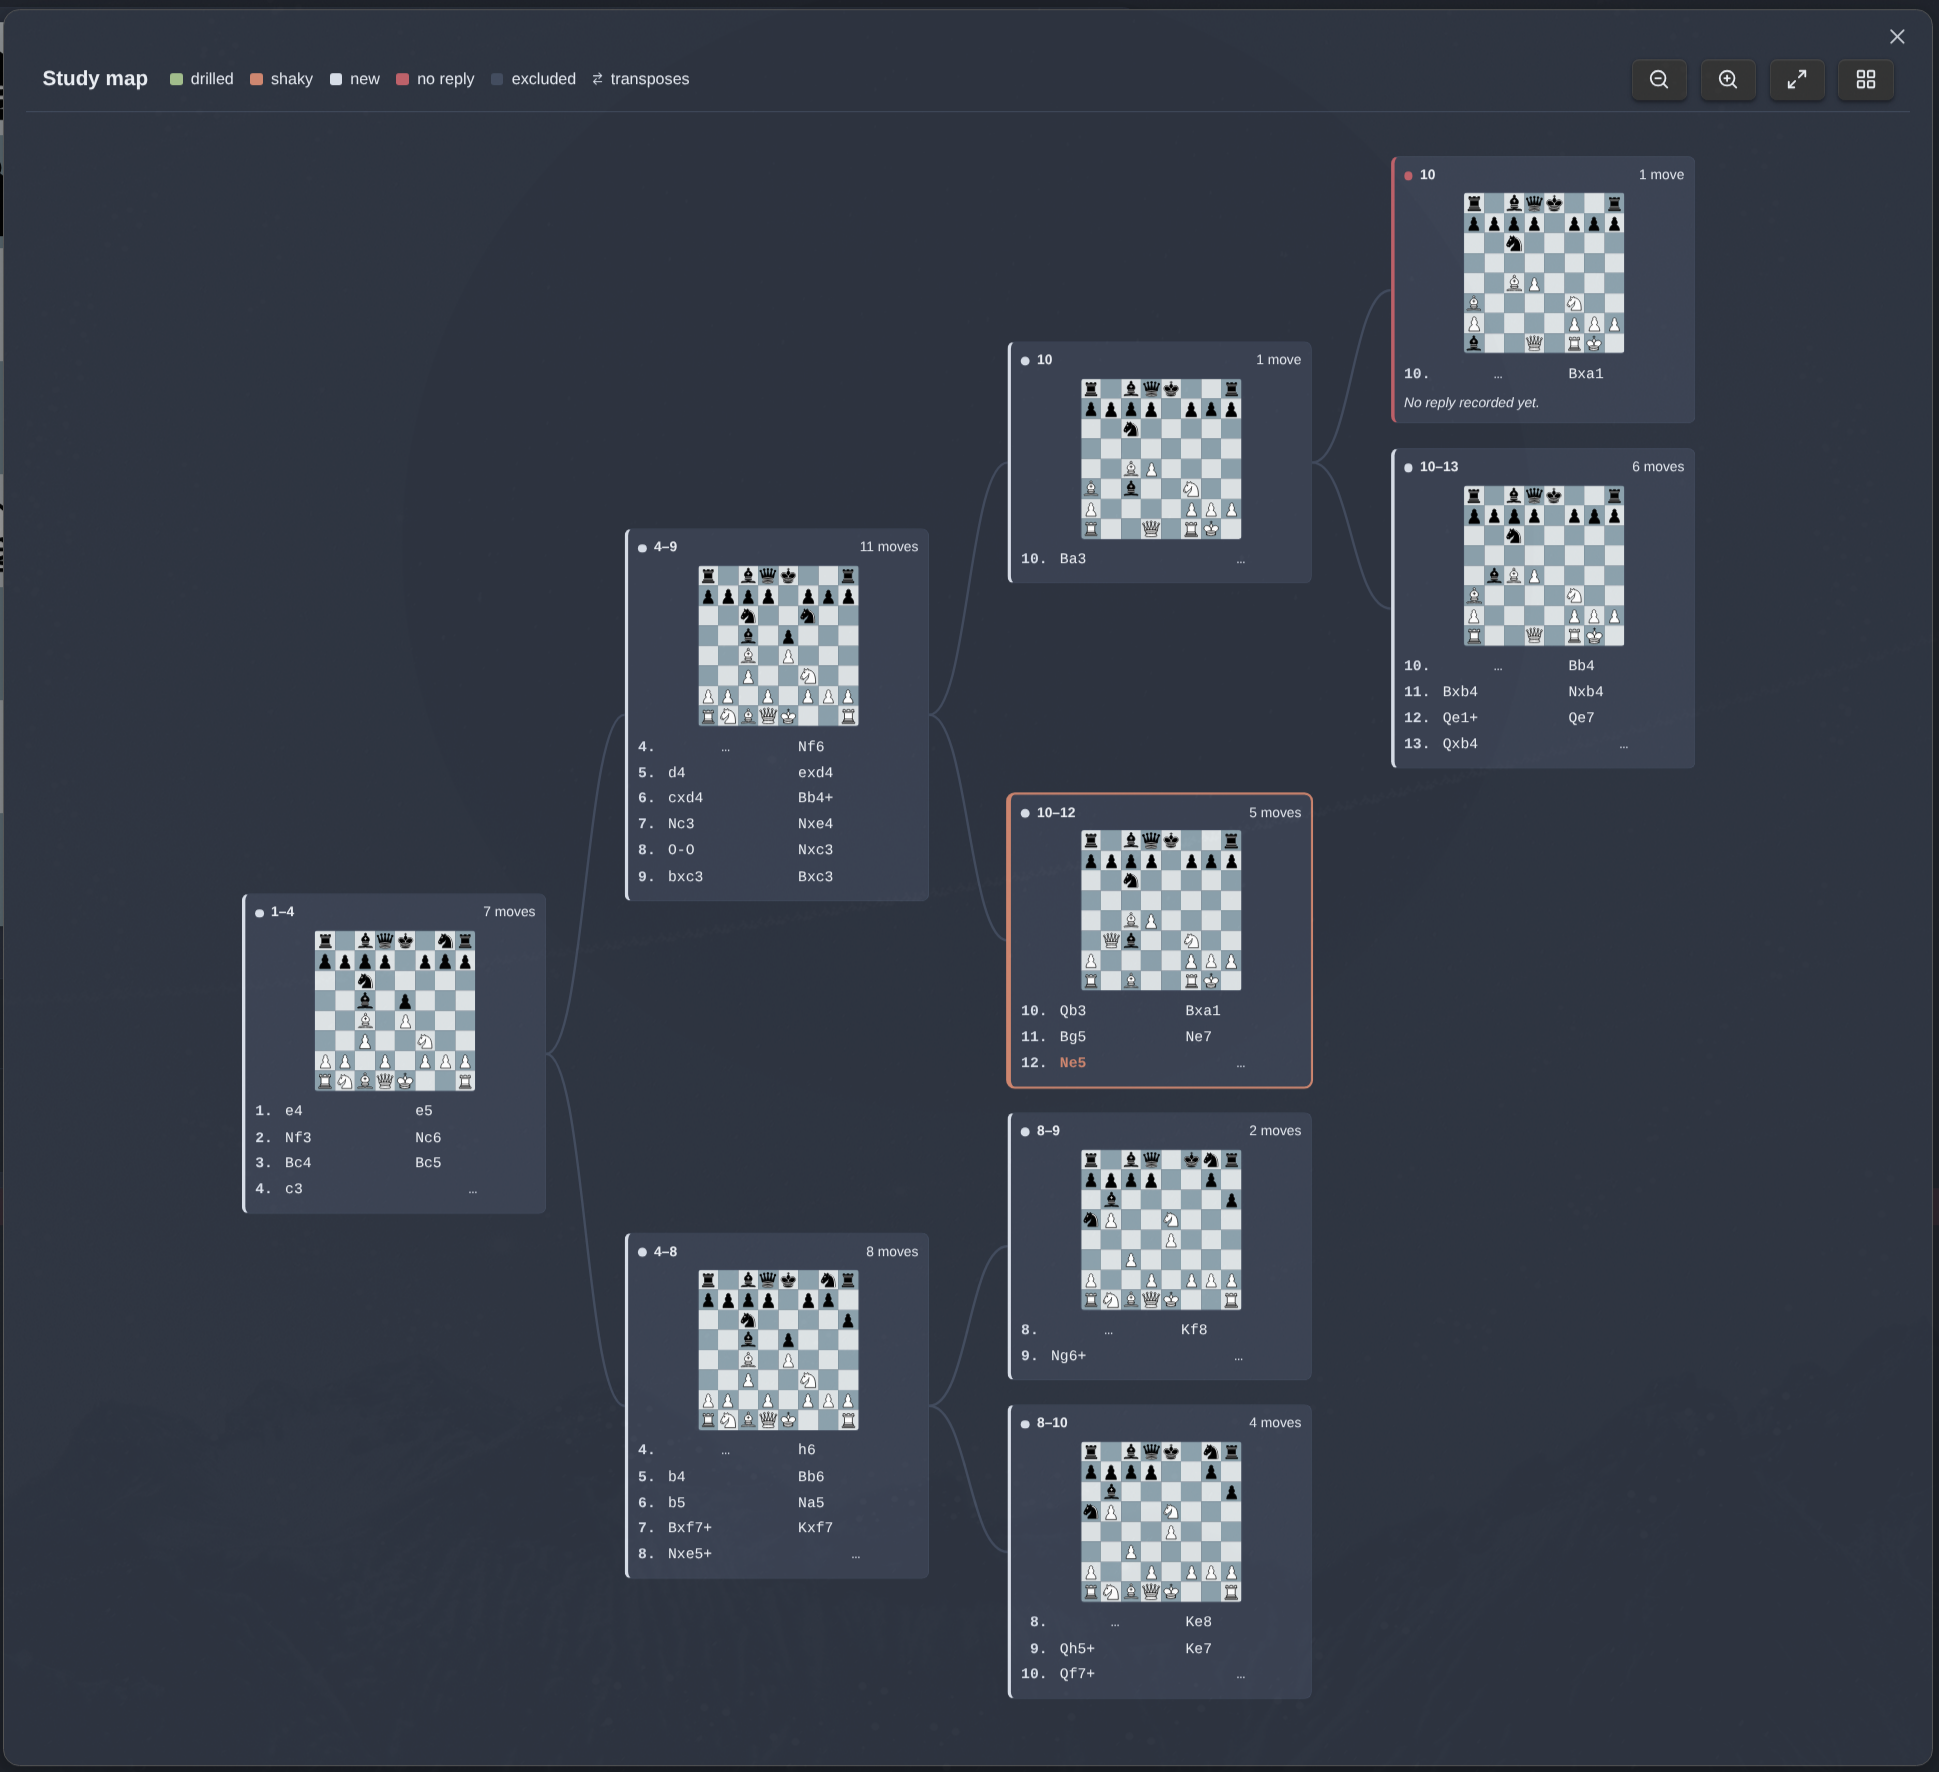Screen dimensions: 1939x1772
Task: Click move 10. Qb3
Action: [x=1073, y=1011]
